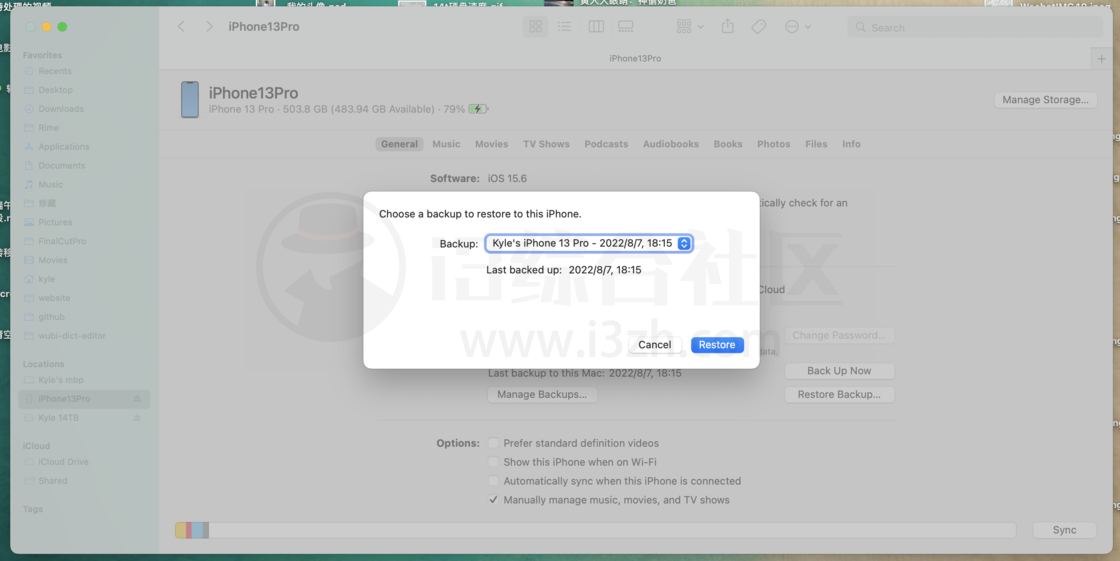This screenshot has width=1120, height=561.
Task: Toggle Prefer standard definition videos checkbox
Action: pos(493,443)
